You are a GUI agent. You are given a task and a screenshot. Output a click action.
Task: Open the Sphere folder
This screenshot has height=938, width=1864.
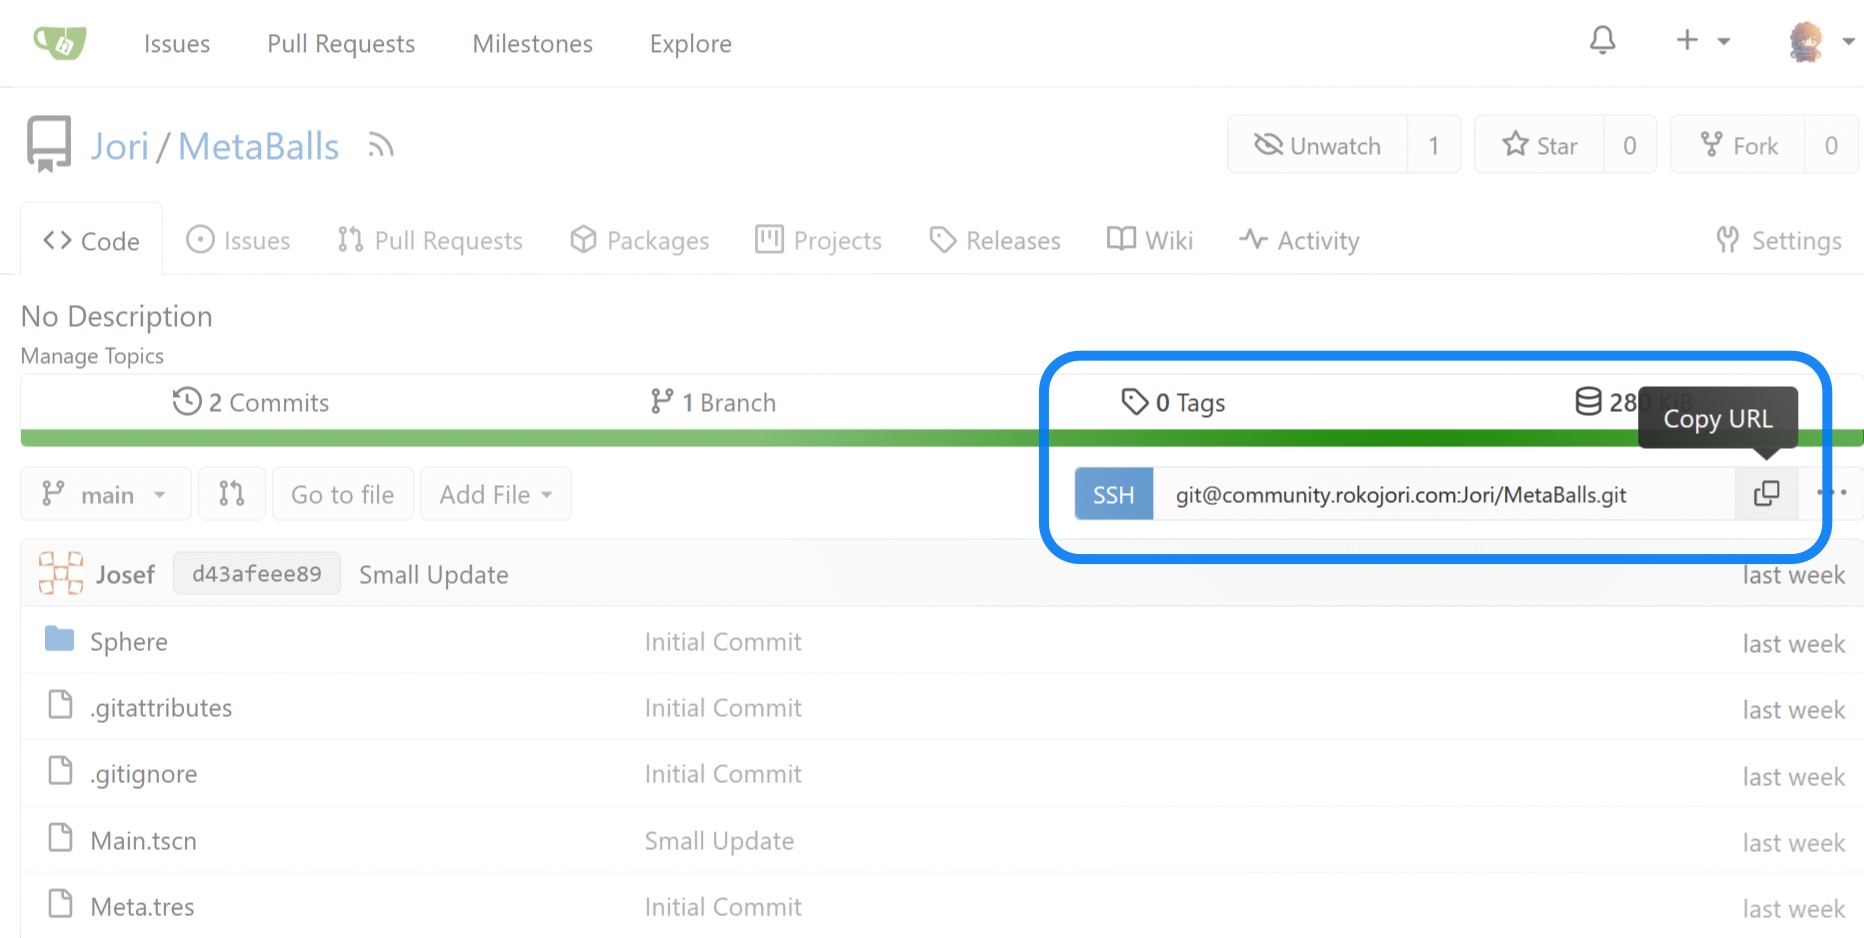129,642
